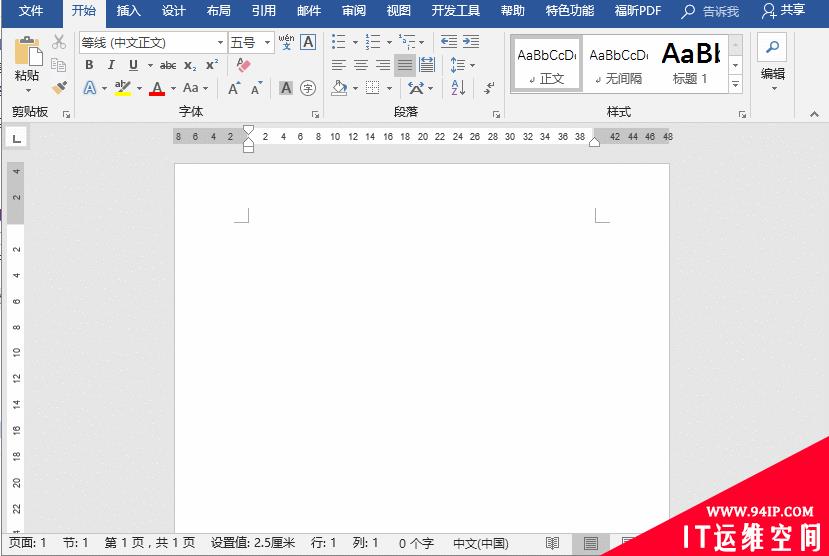Switch to Read Mode view icon
The image size is (829, 556).
point(552,543)
